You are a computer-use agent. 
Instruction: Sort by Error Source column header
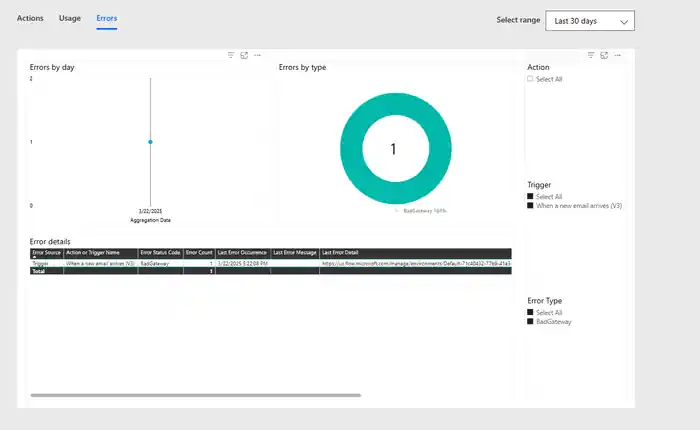46,253
